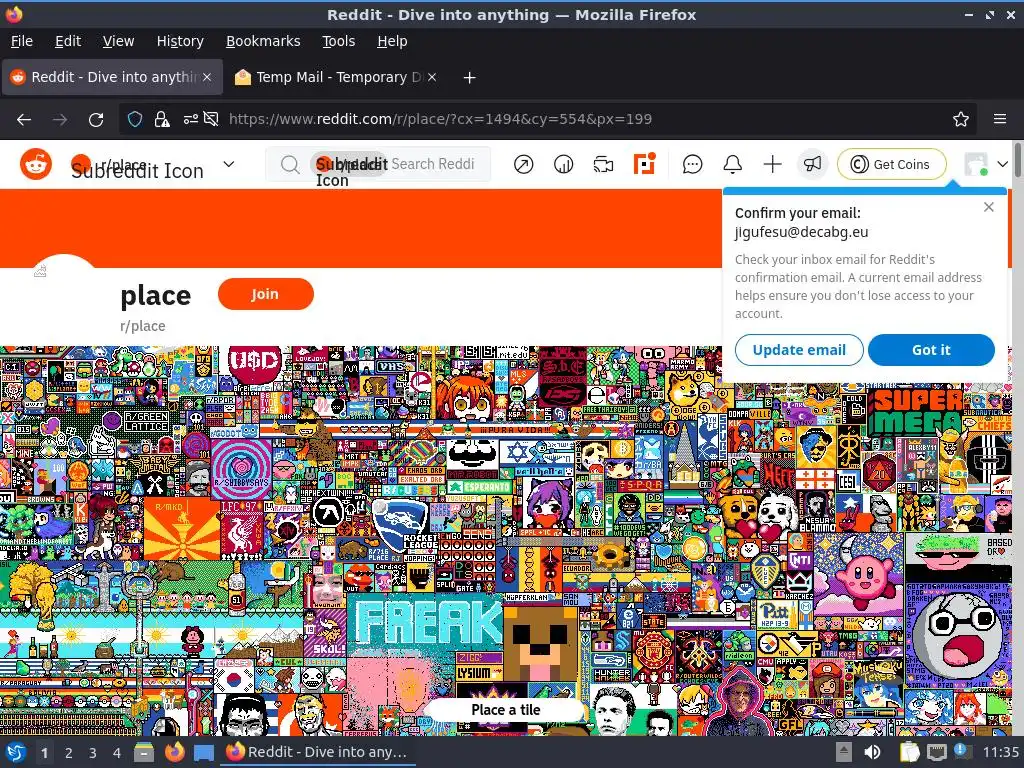Screen dimensions: 1024x768
Task: Open the taskbar file manager icon
Action: pos(144,752)
